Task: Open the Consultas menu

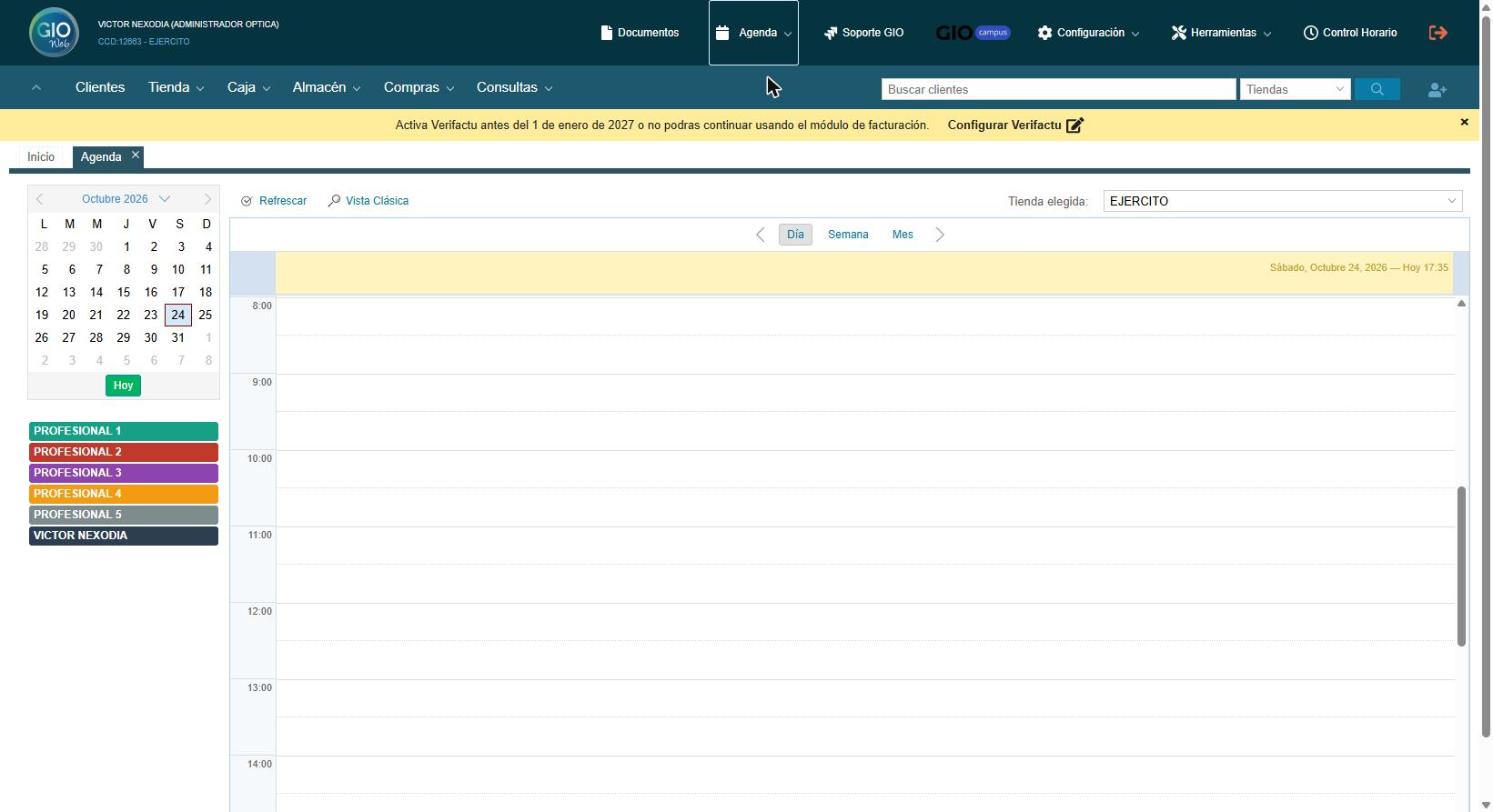Action: point(515,88)
